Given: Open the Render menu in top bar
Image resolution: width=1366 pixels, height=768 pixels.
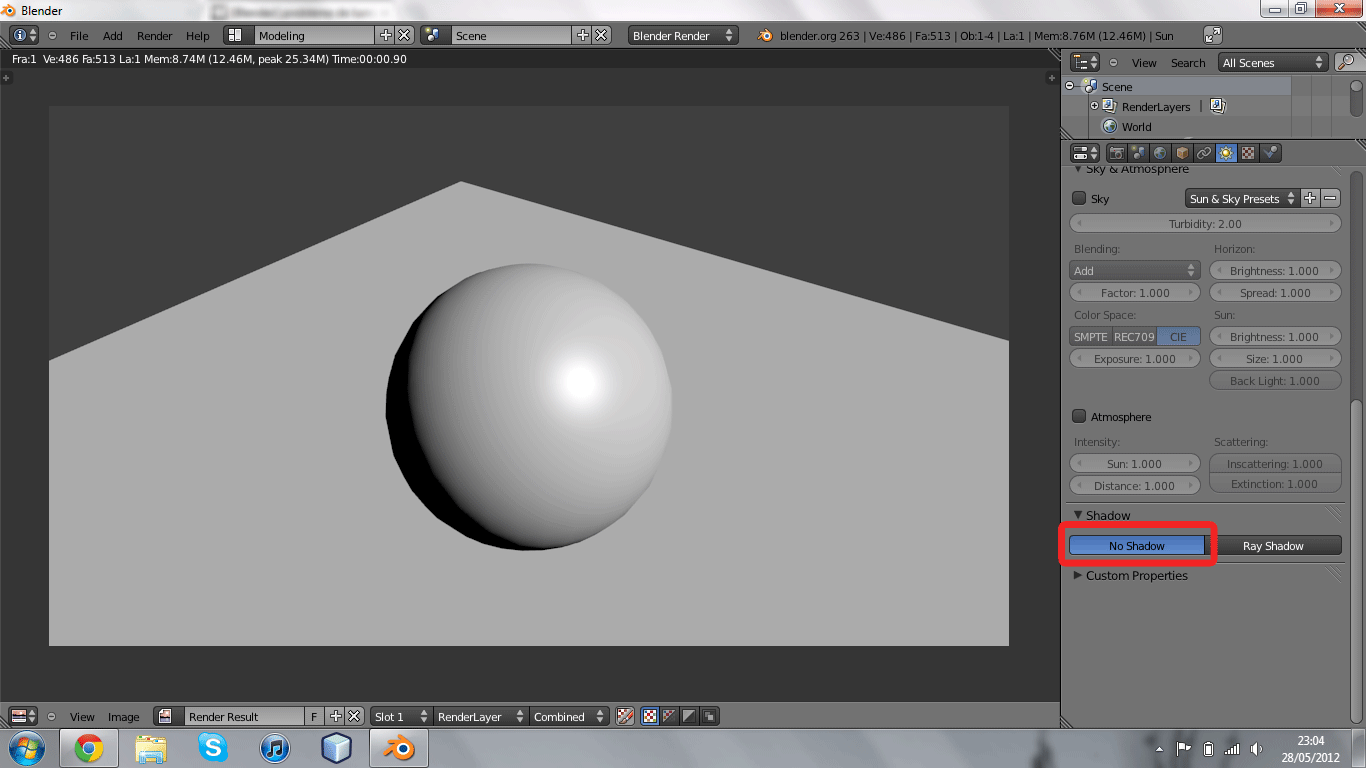Looking at the screenshot, I should pyautogui.click(x=154, y=36).
